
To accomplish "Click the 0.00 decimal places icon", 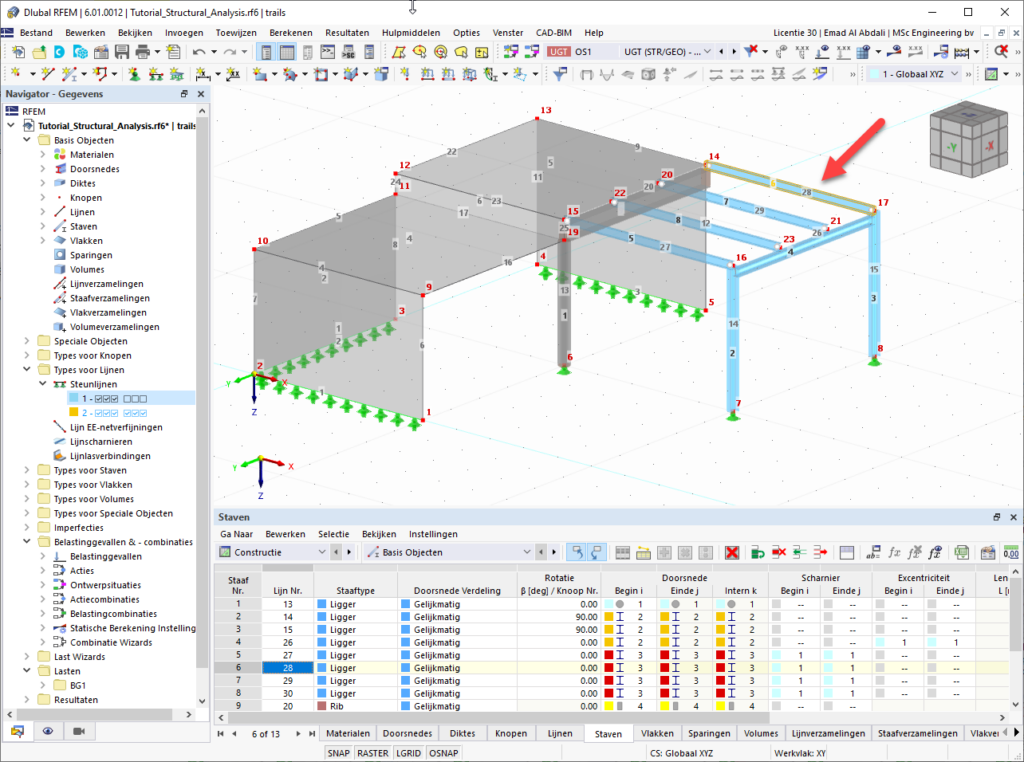I will coord(1011,552).
